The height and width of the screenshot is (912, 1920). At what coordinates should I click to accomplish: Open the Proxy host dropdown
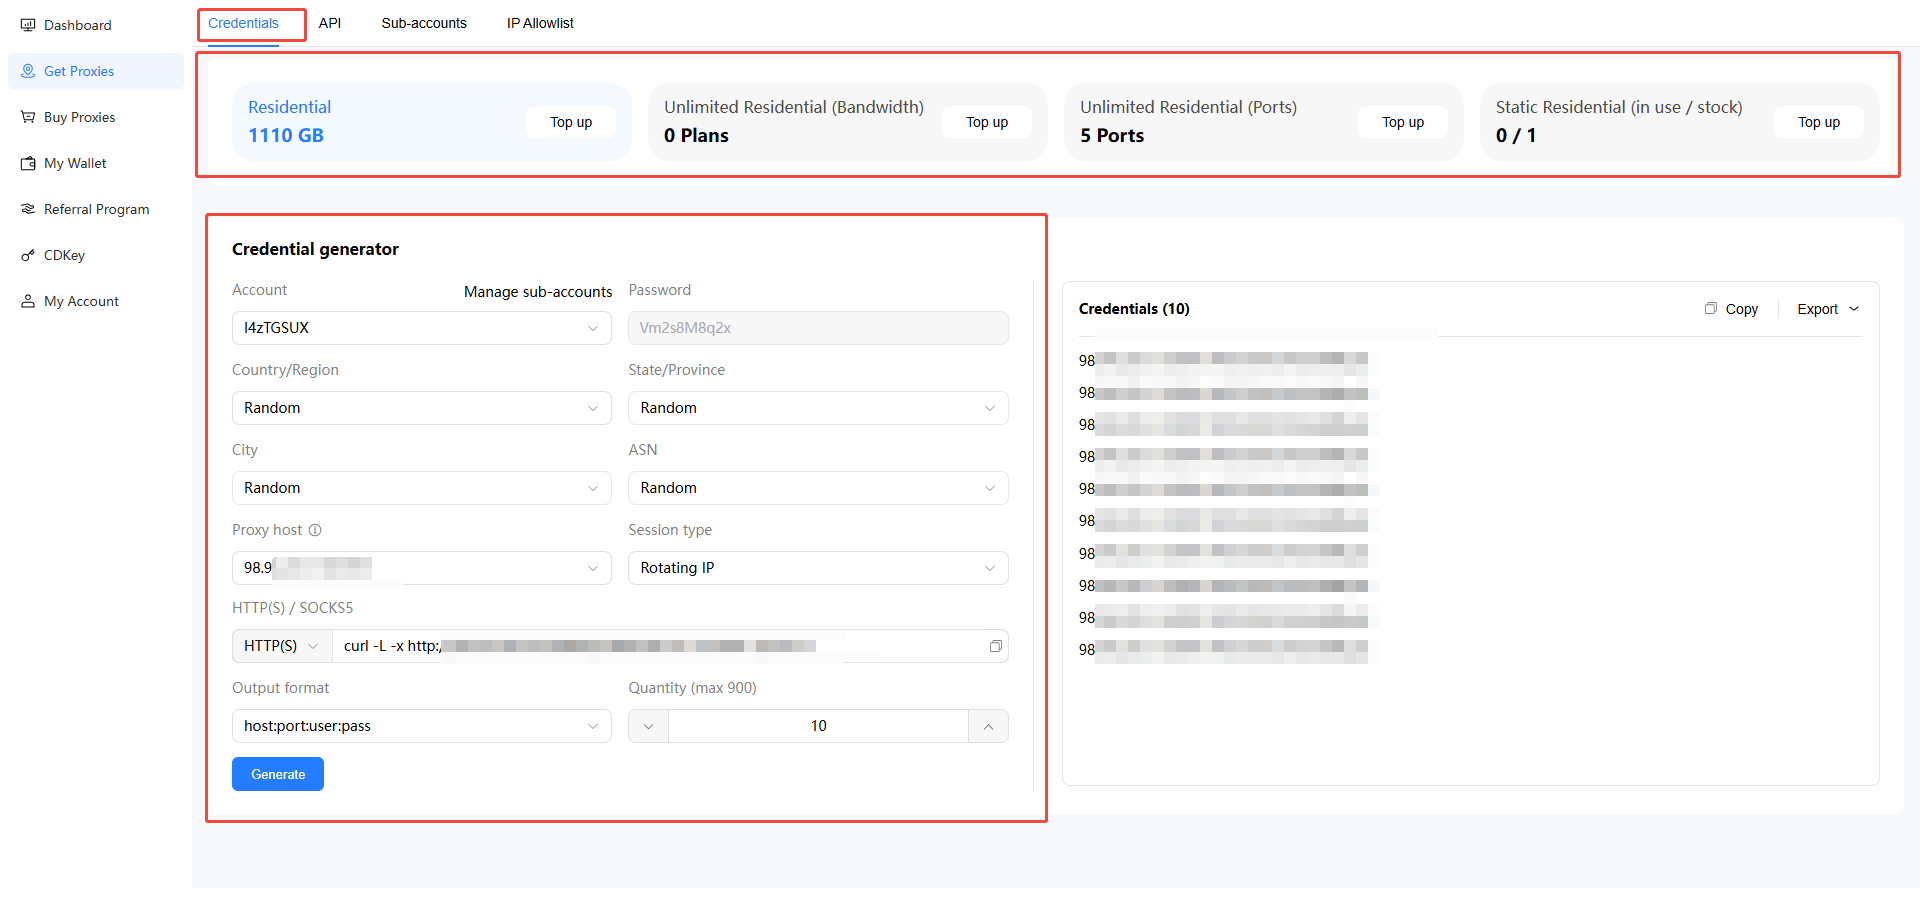click(422, 568)
